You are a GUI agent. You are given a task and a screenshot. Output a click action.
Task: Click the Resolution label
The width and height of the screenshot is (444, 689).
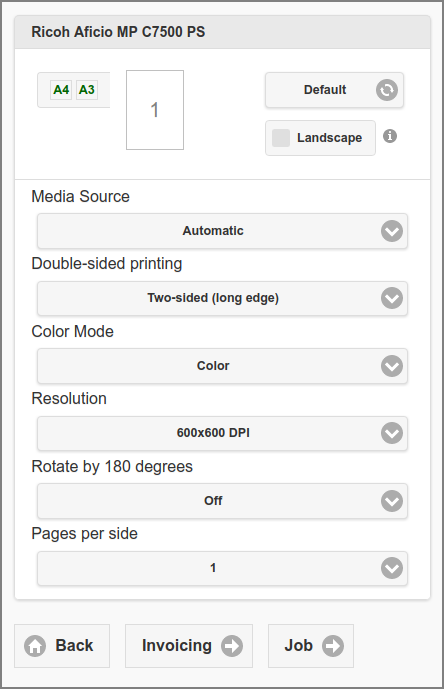[x=69, y=399]
